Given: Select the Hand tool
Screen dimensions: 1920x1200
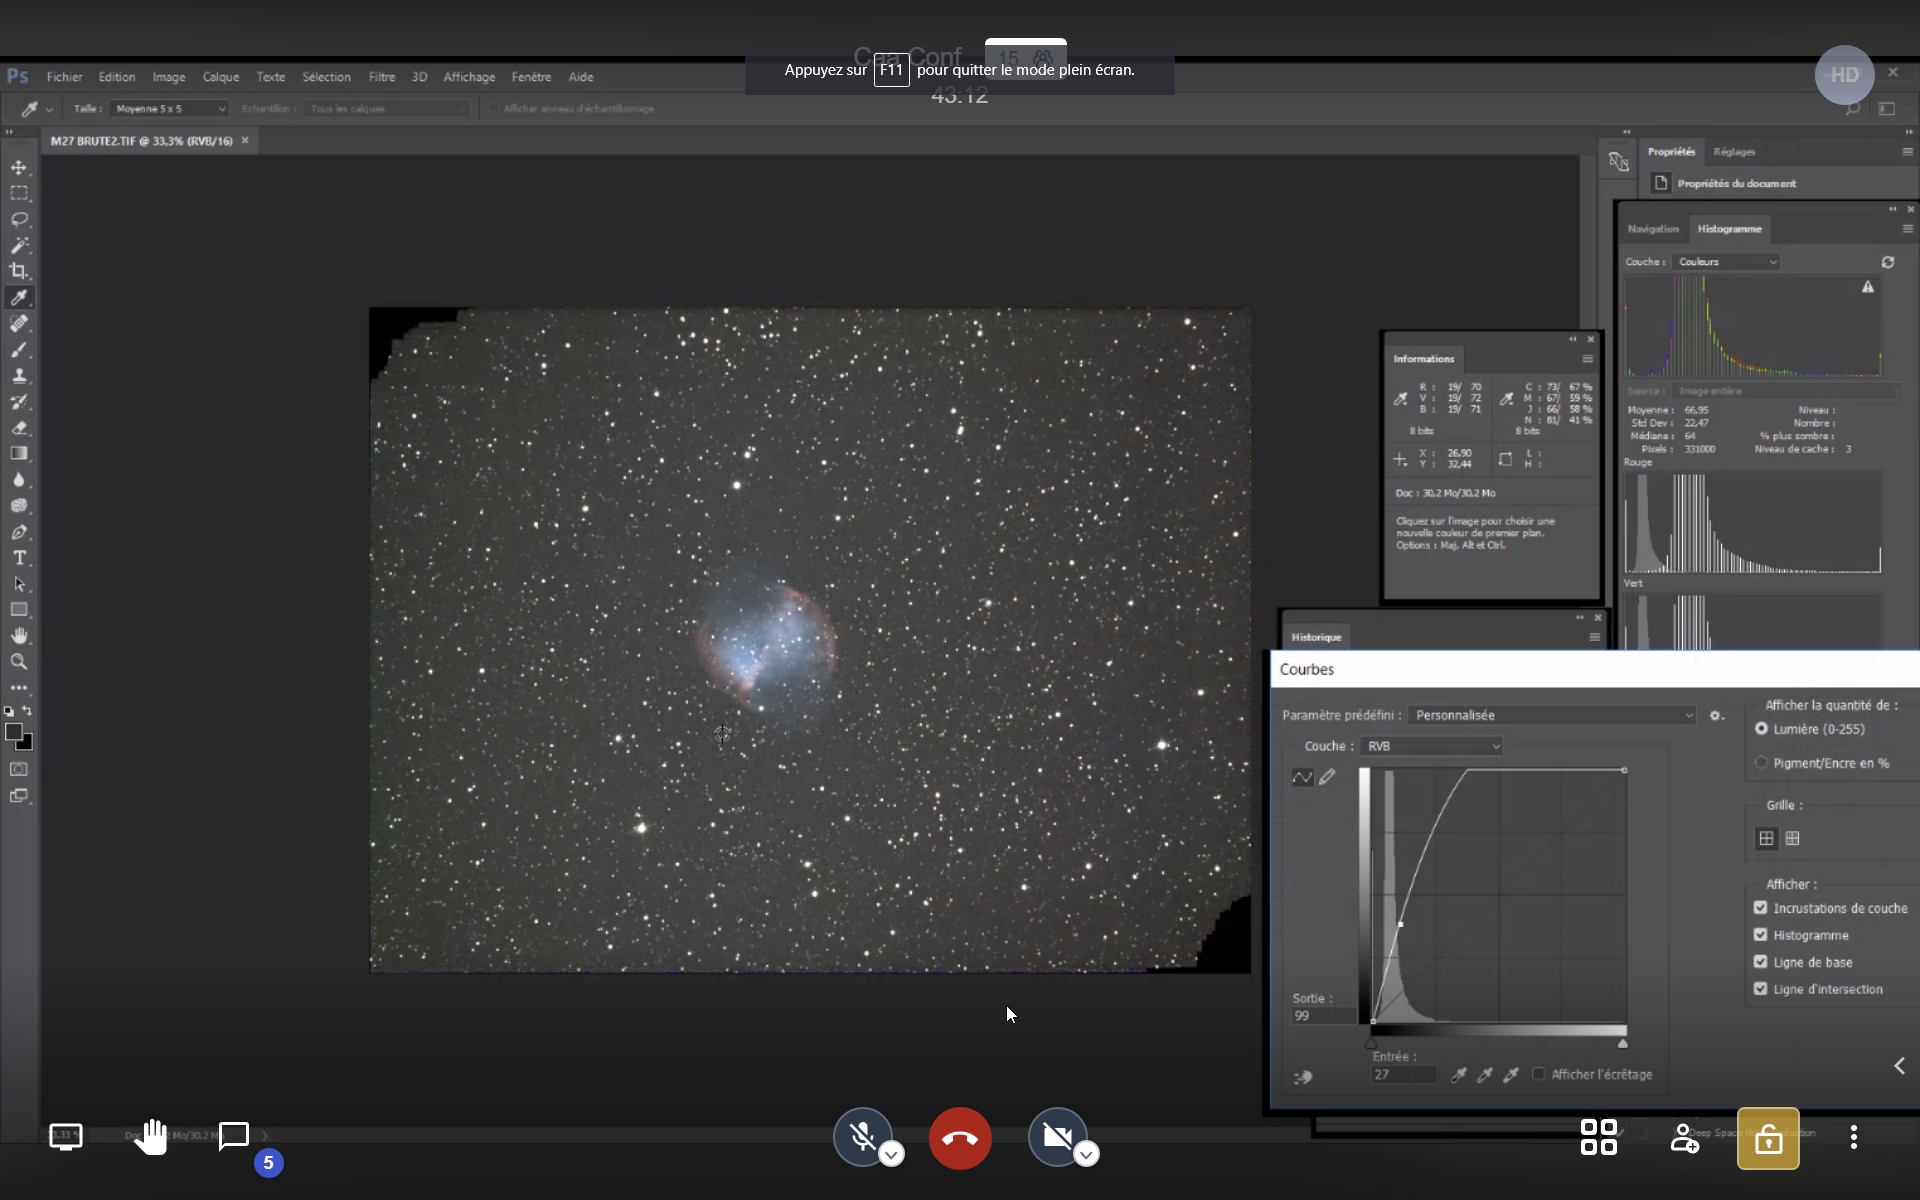Looking at the screenshot, I should coord(19,636).
